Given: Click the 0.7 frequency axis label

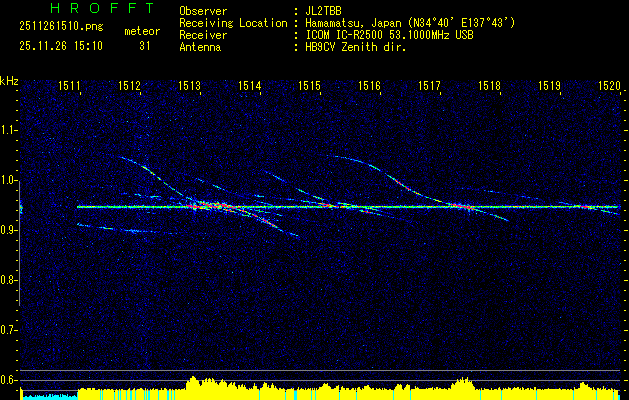Looking at the screenshot, I should pyautogui.click(x=9, y=329).
